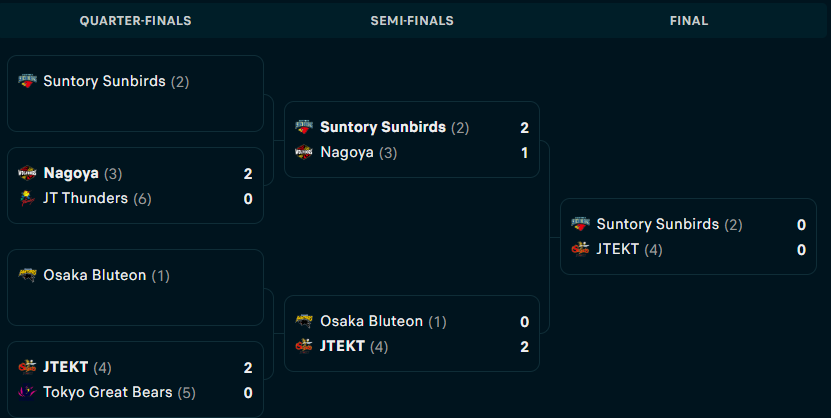
Task: Open JT Thunders team name link
Action: click(85, 198)
